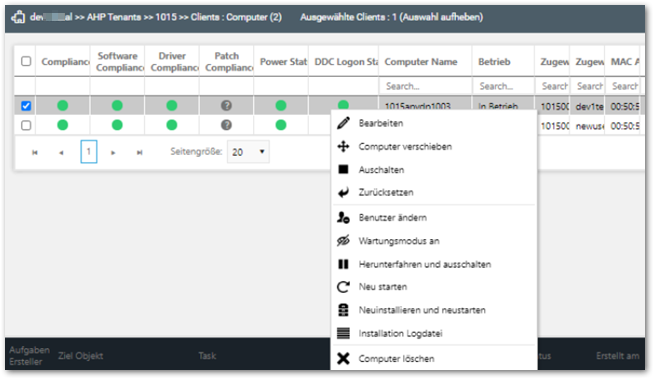Go to next page arrow
Screen dimensions: 654x379
[113, 153]
